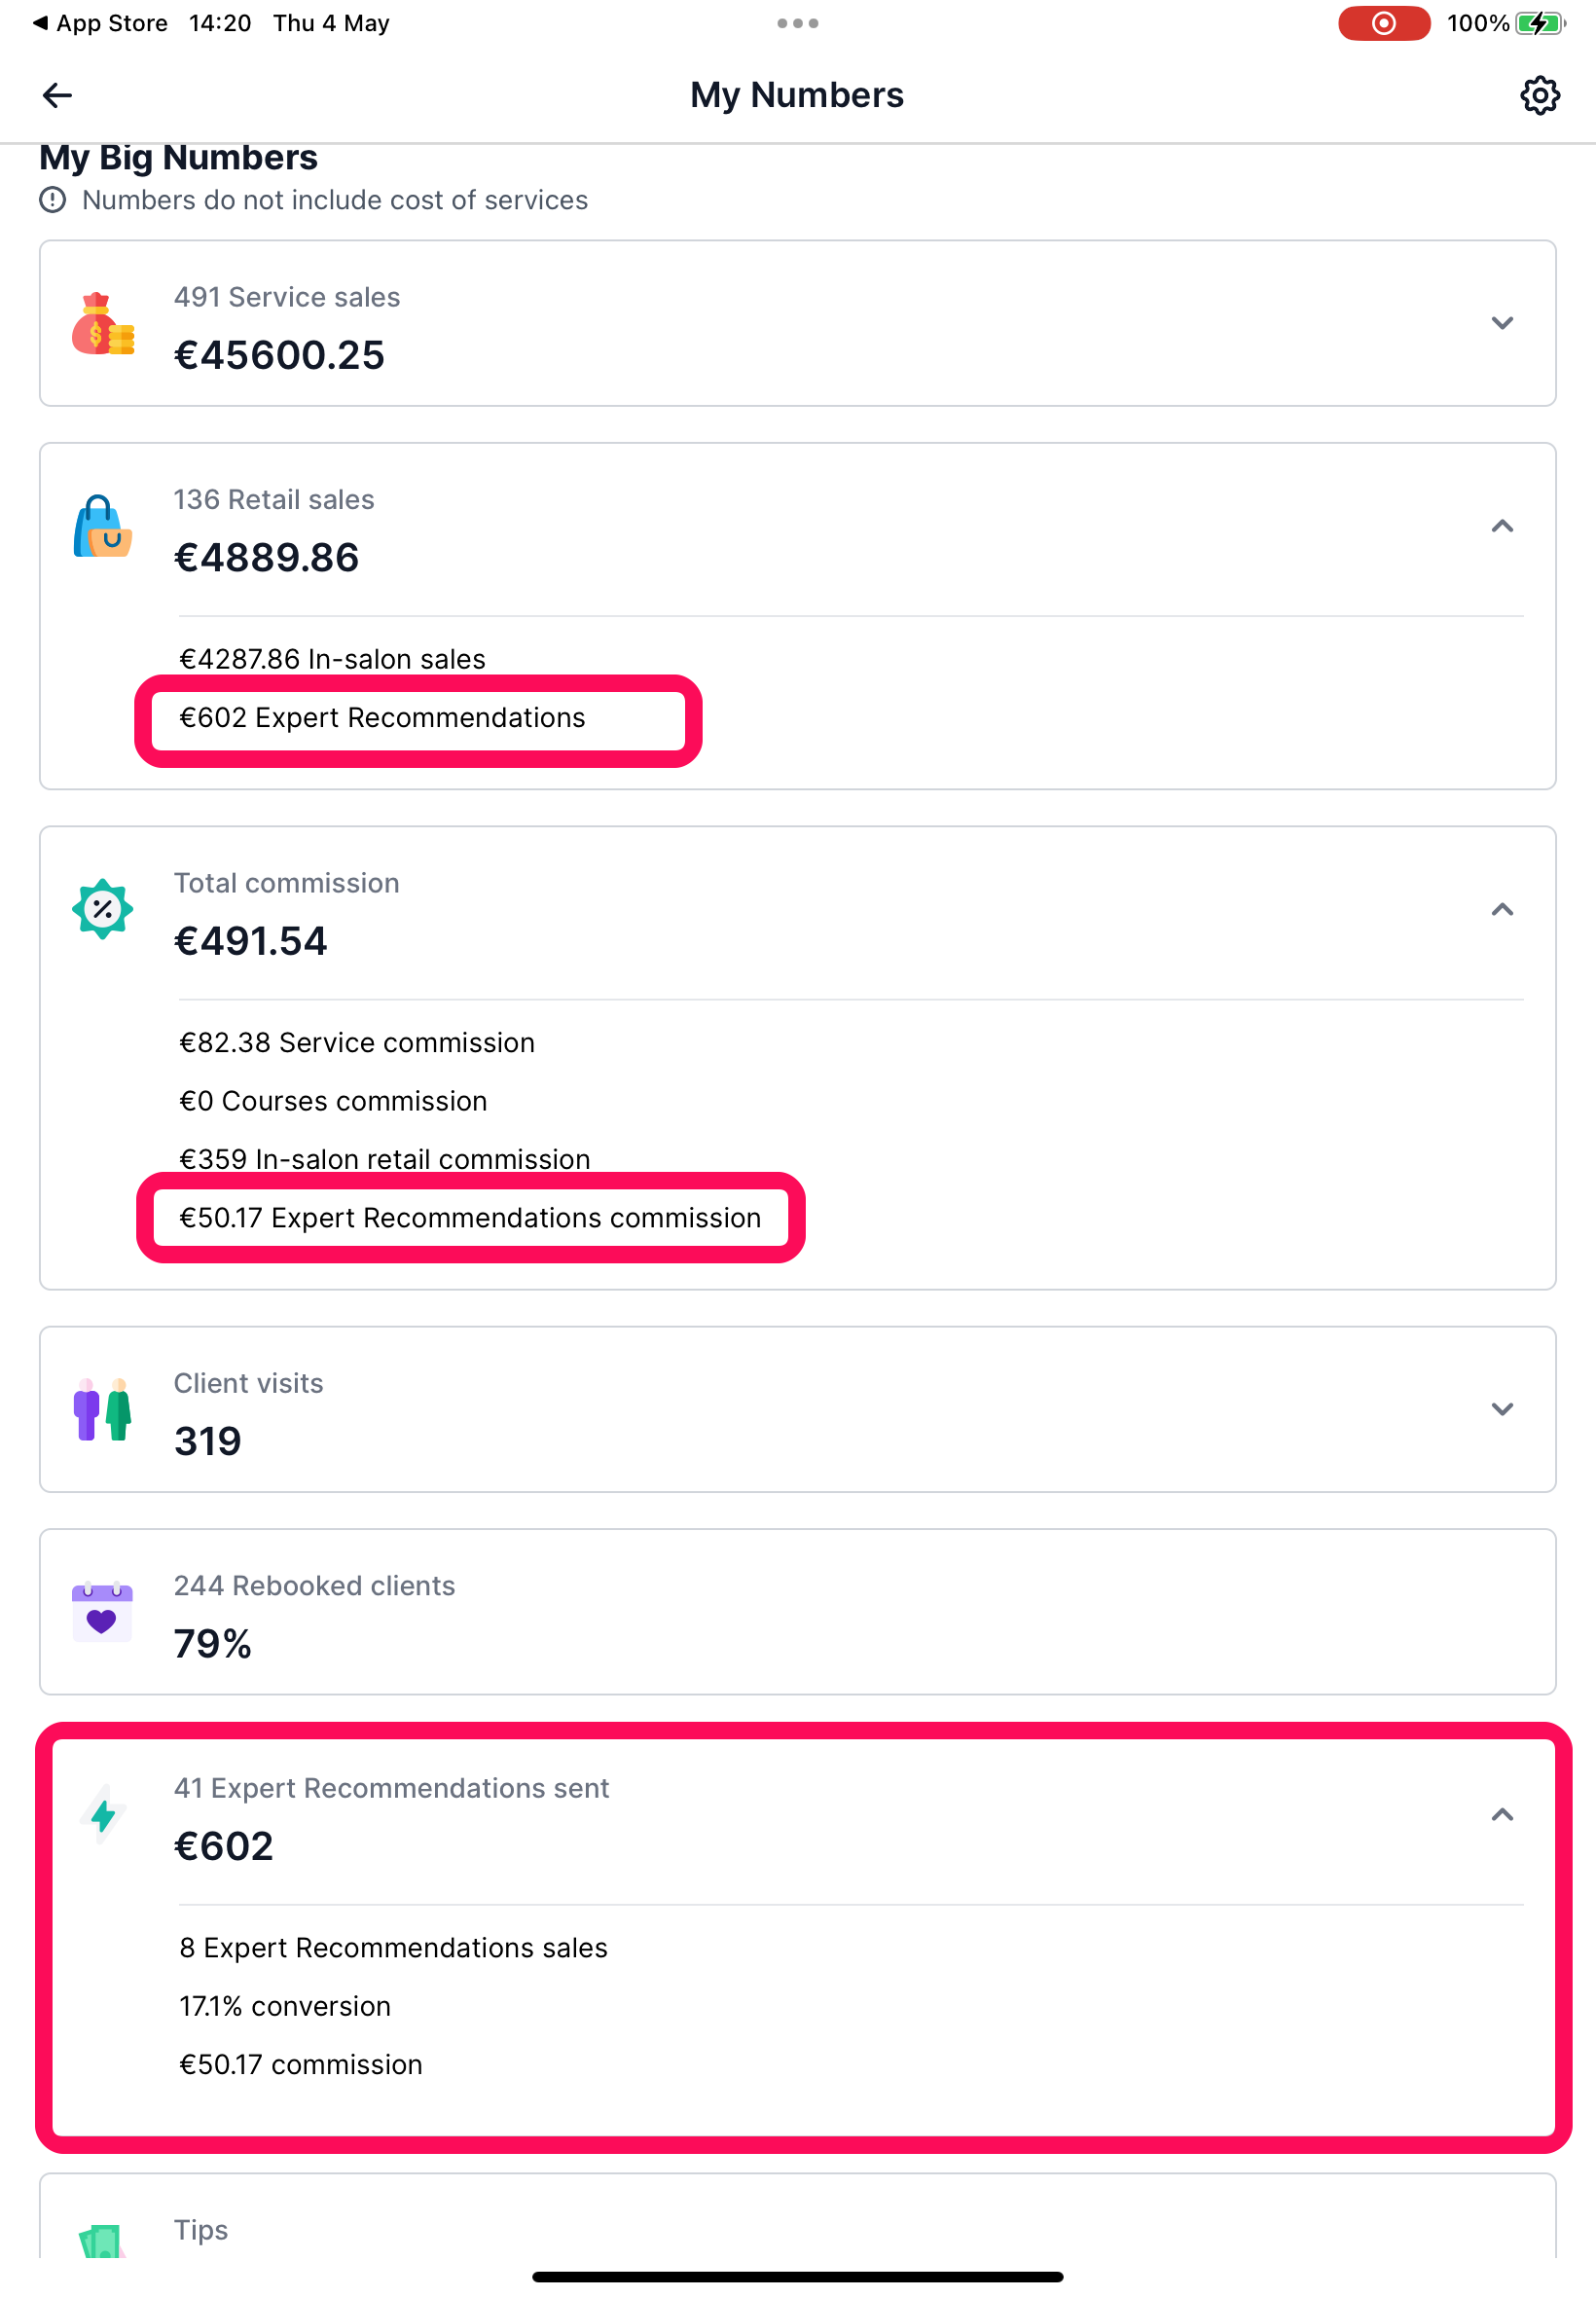Tap the info icon beside cost notice
The height and width of the screenshot is (2297, 1596).
(x=53, y=200)
